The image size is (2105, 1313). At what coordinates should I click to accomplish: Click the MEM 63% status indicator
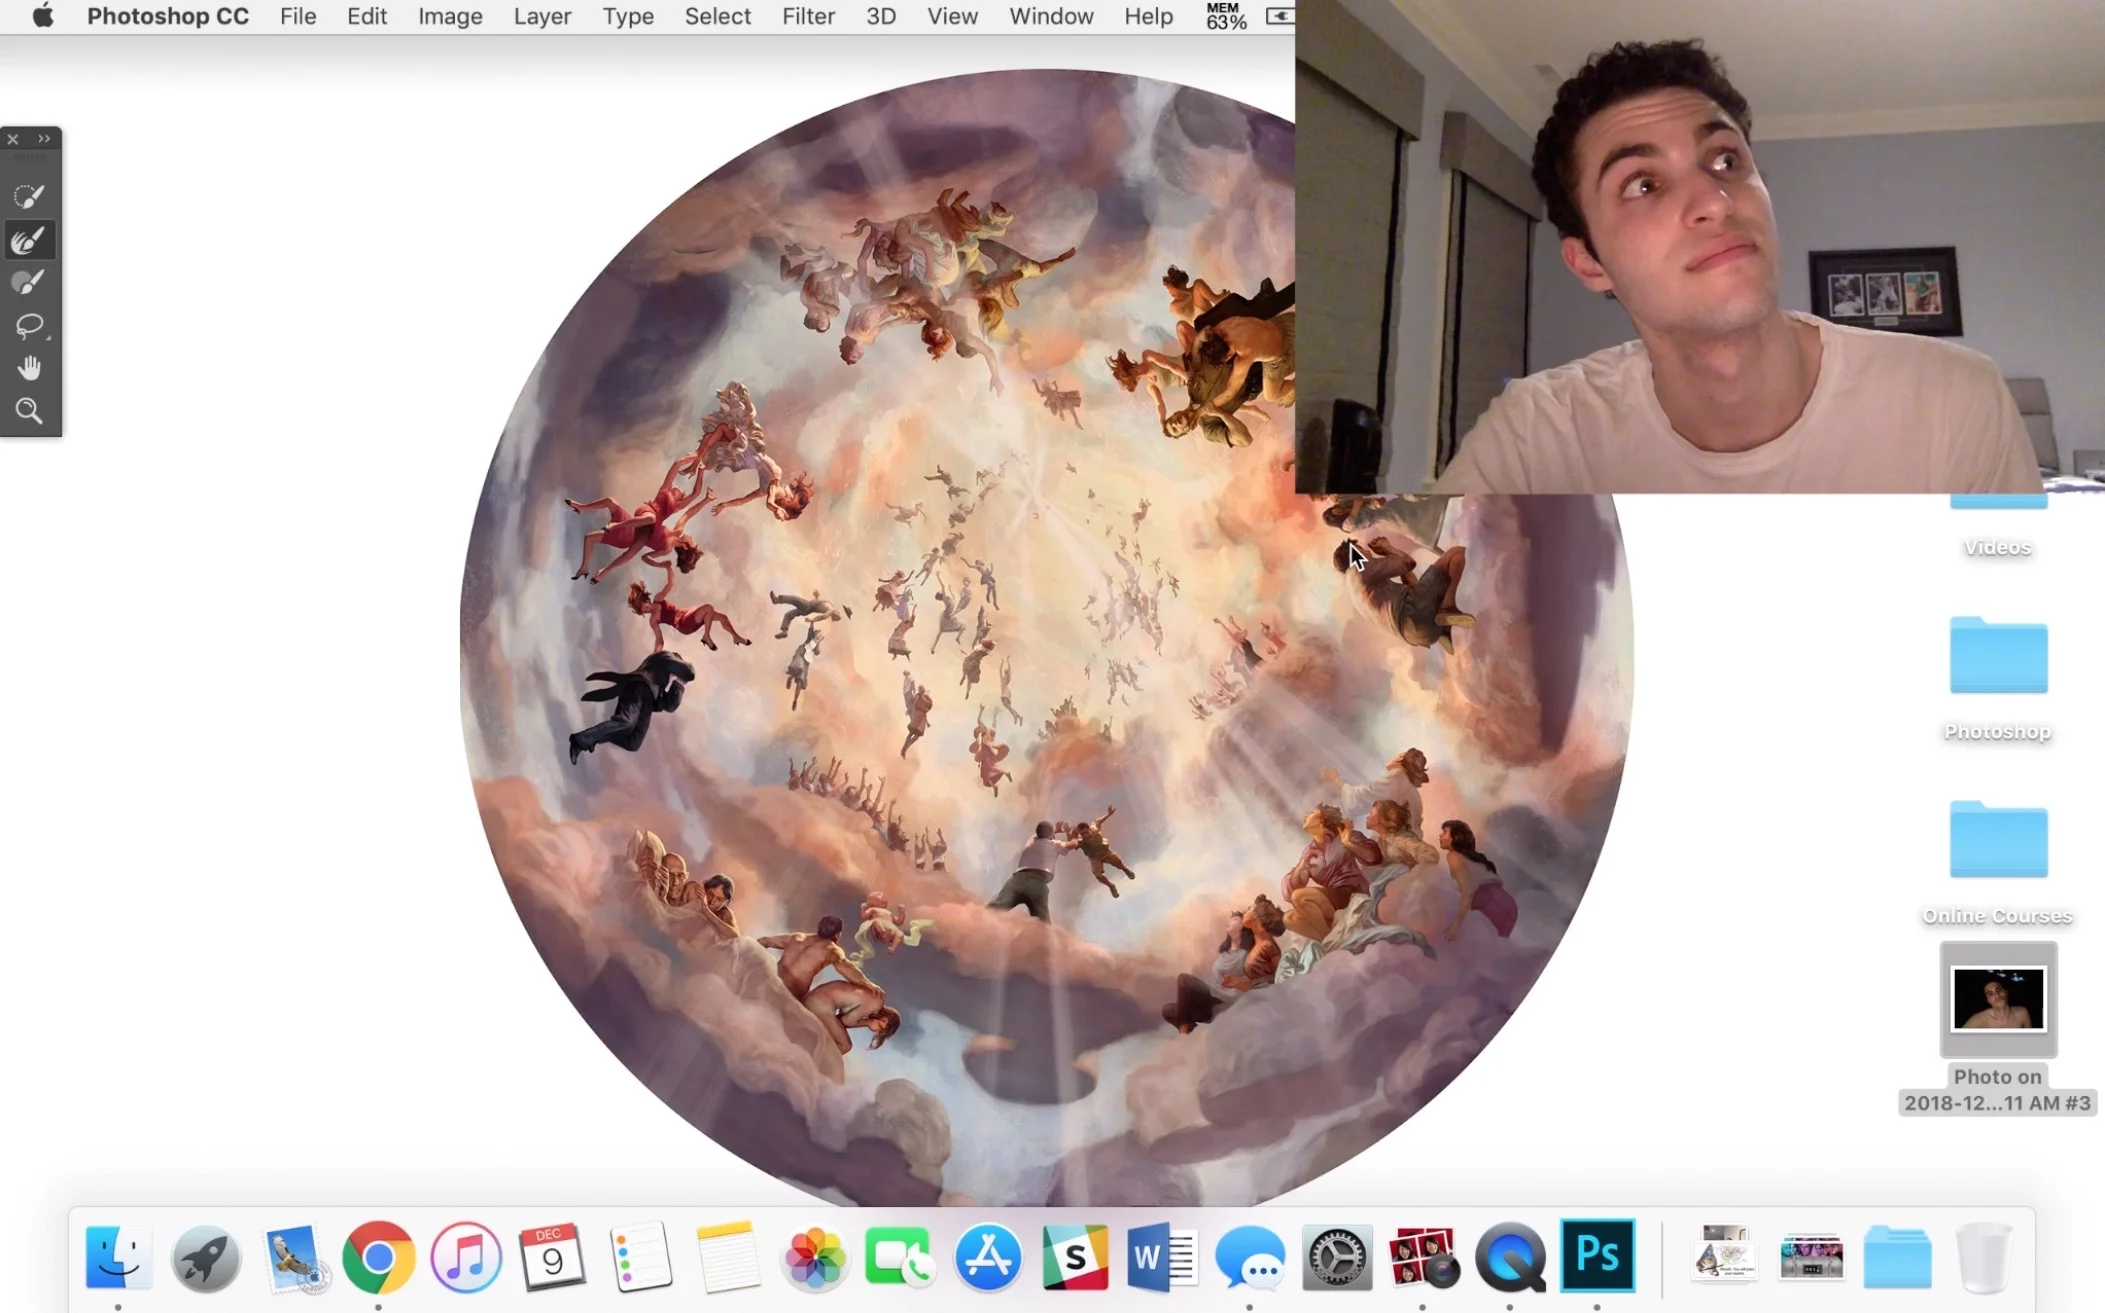pos(1225,16)
